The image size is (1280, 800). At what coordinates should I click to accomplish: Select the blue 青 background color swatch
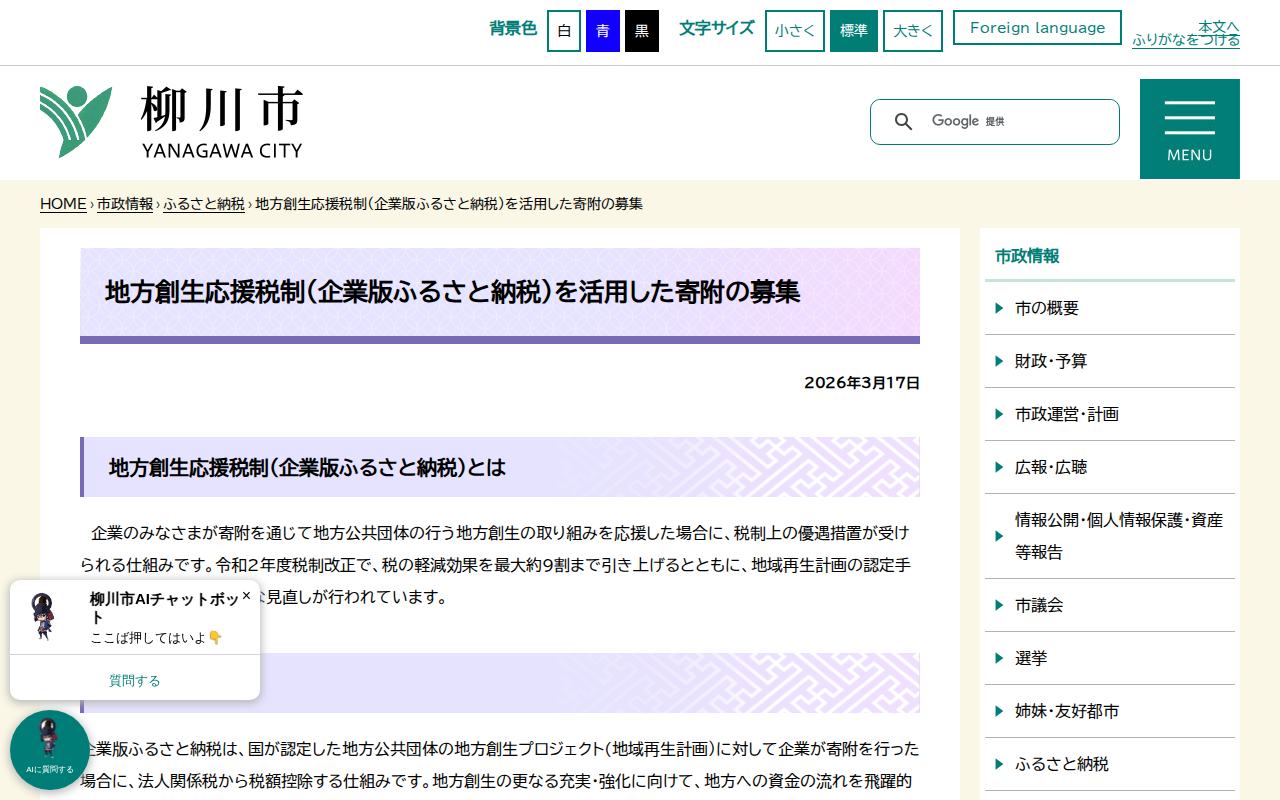[601, 30]
